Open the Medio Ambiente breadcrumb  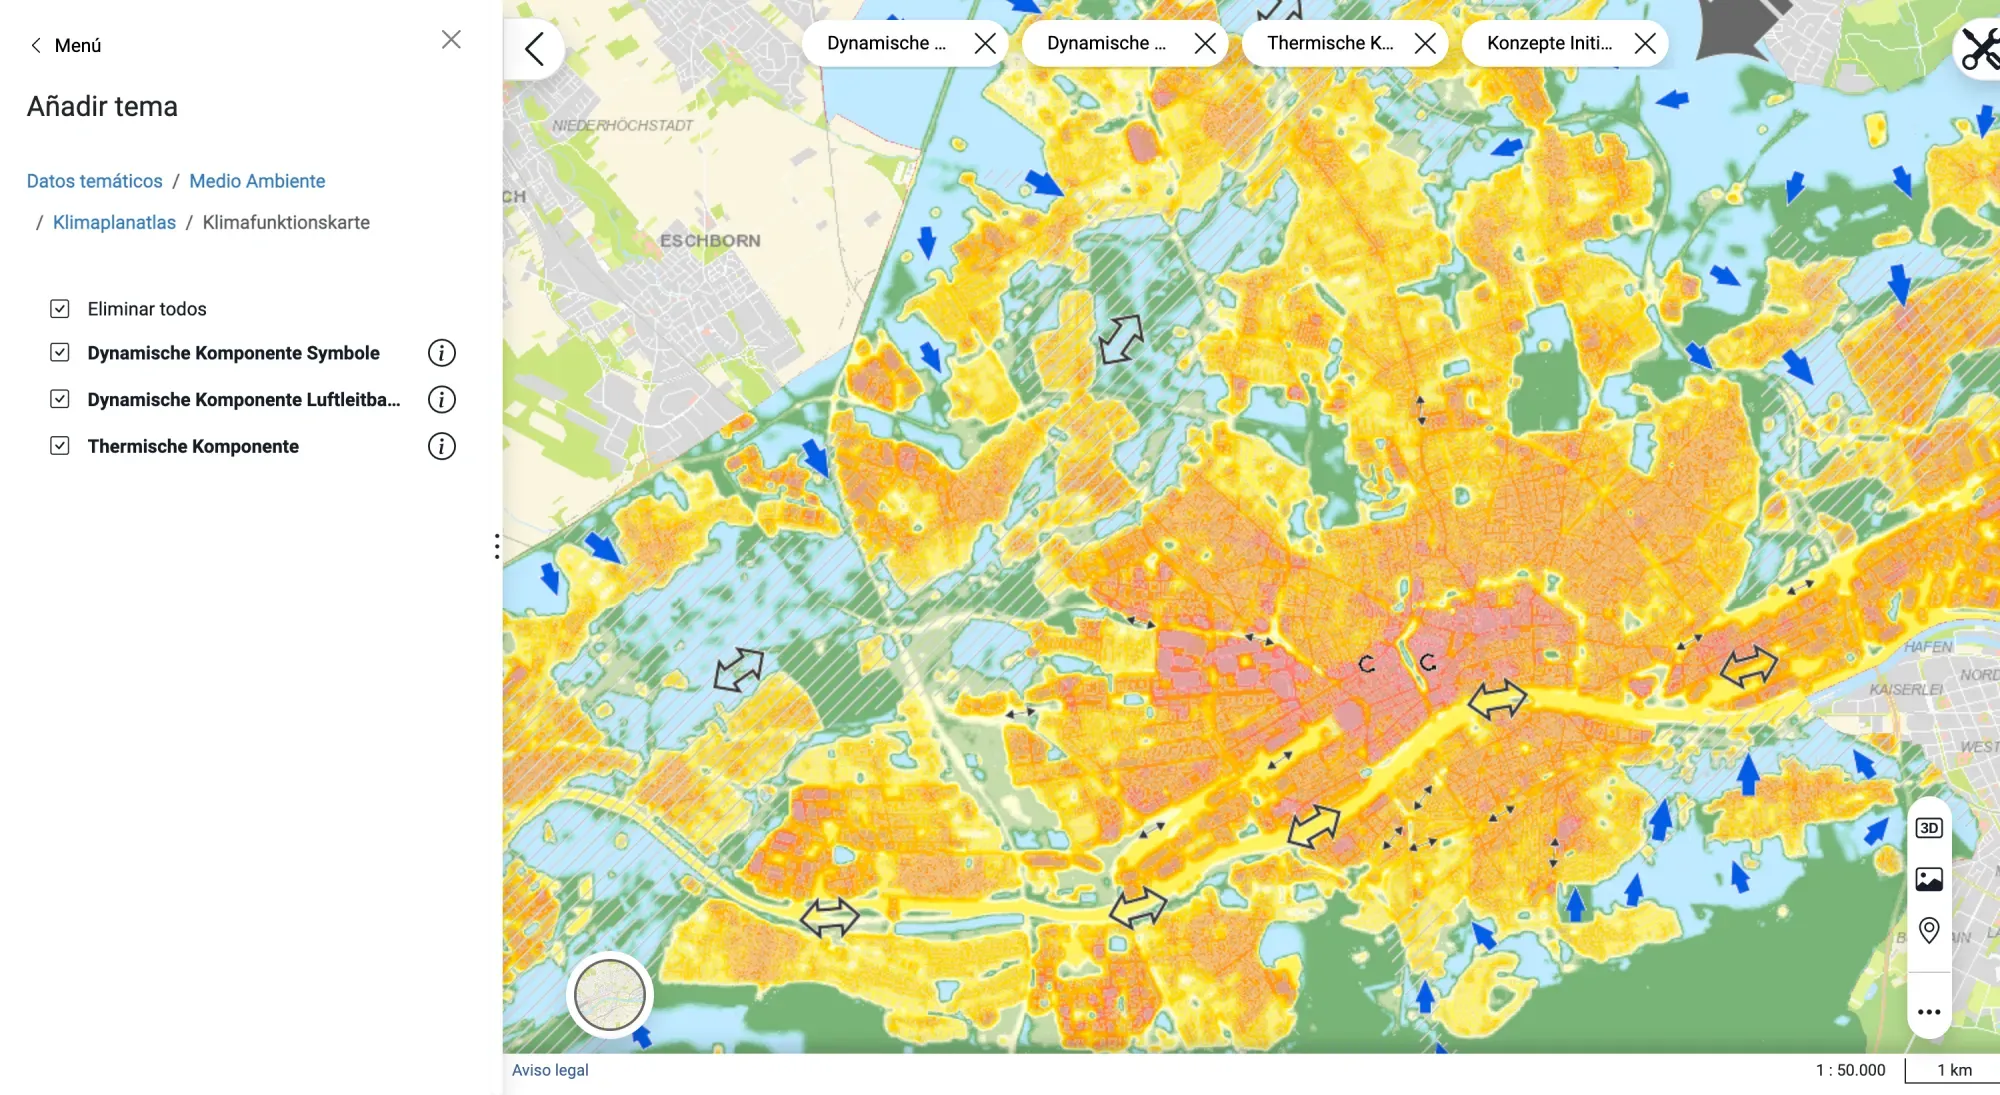[x=257, y=181]
